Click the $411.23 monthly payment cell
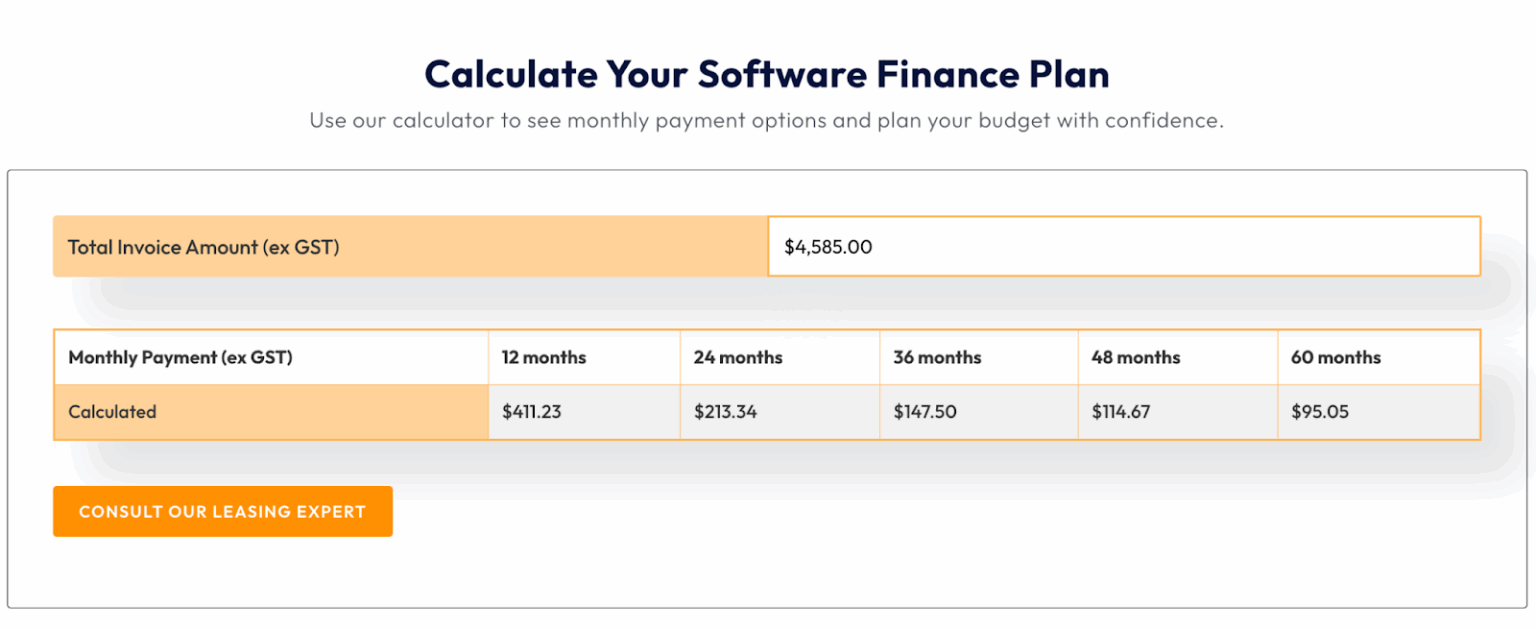 (584, 412)
